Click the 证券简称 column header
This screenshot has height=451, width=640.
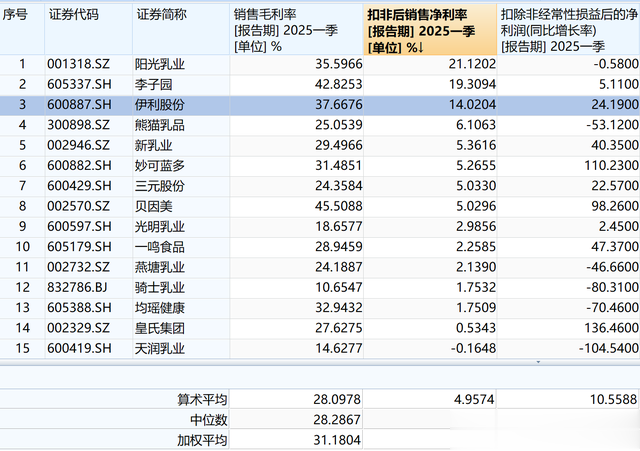tap(181, 30)
